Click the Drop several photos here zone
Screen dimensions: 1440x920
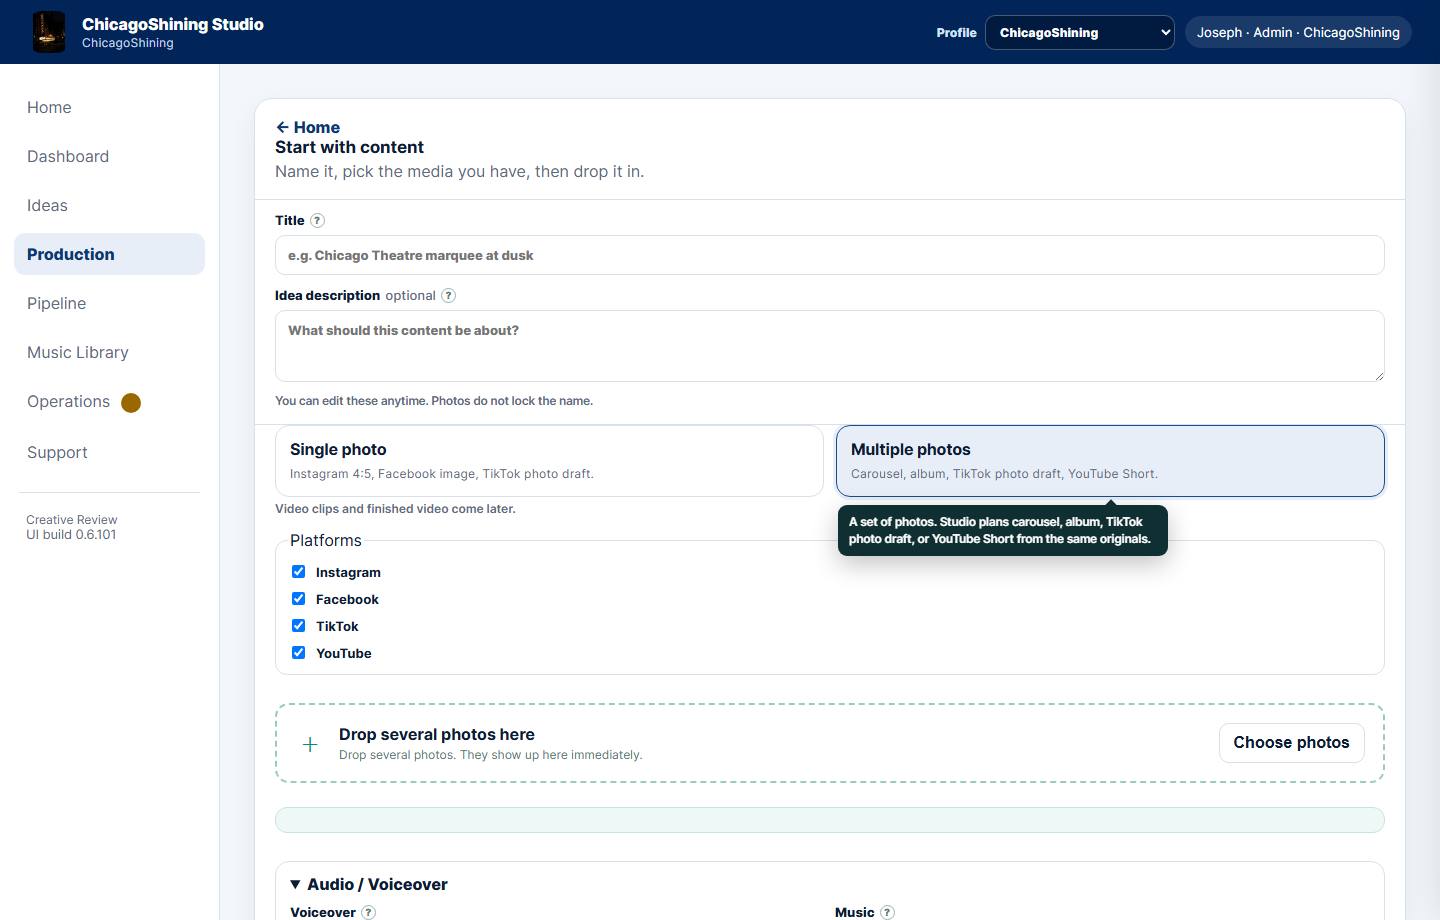pyautogui.click(x=830, y=743)
